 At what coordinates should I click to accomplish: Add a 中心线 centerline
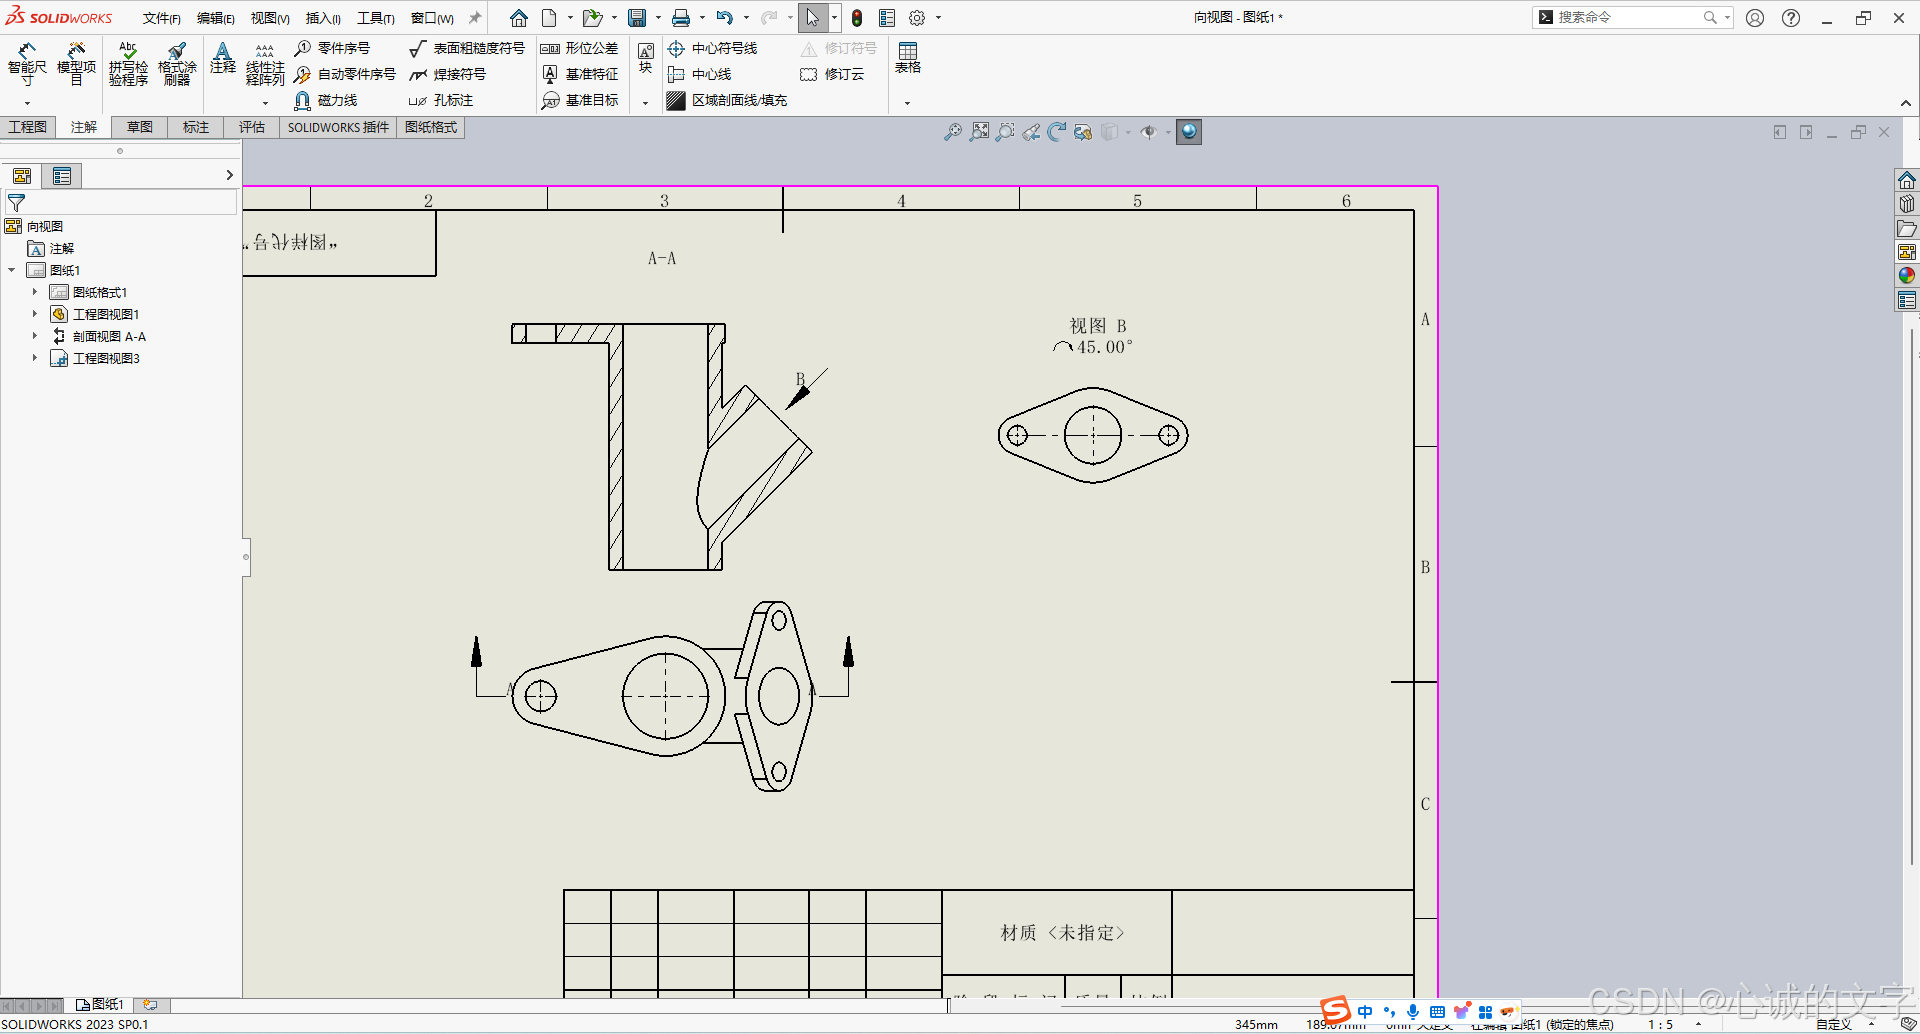(700, 74)
